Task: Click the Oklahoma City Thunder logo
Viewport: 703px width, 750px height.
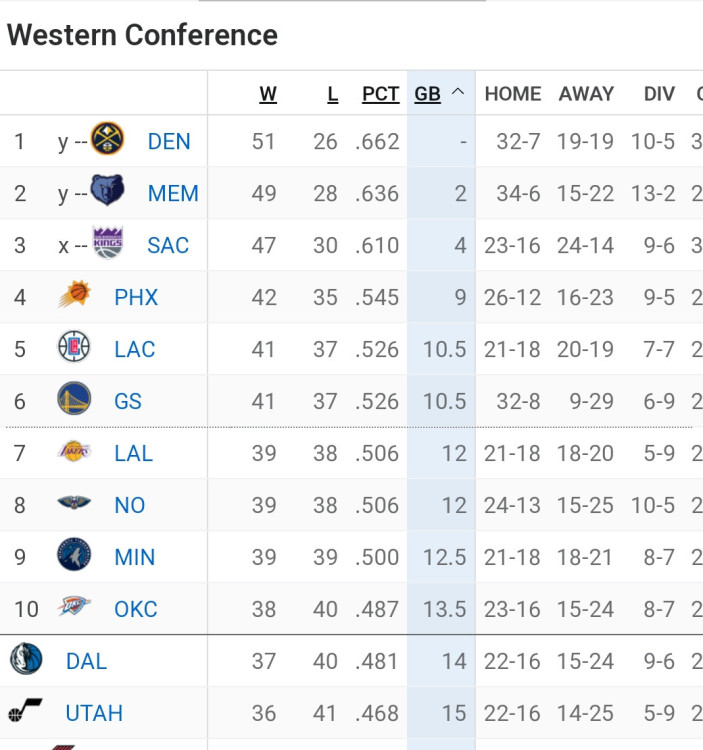Action: coord(74,609)
